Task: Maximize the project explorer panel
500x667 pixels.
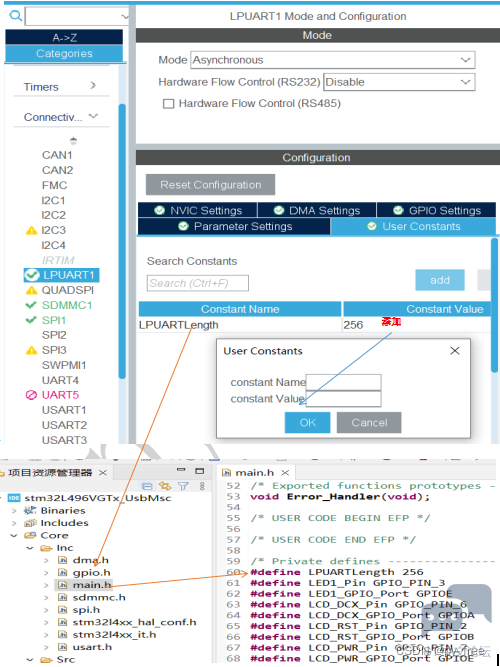Action: click(x=200, y=471)
